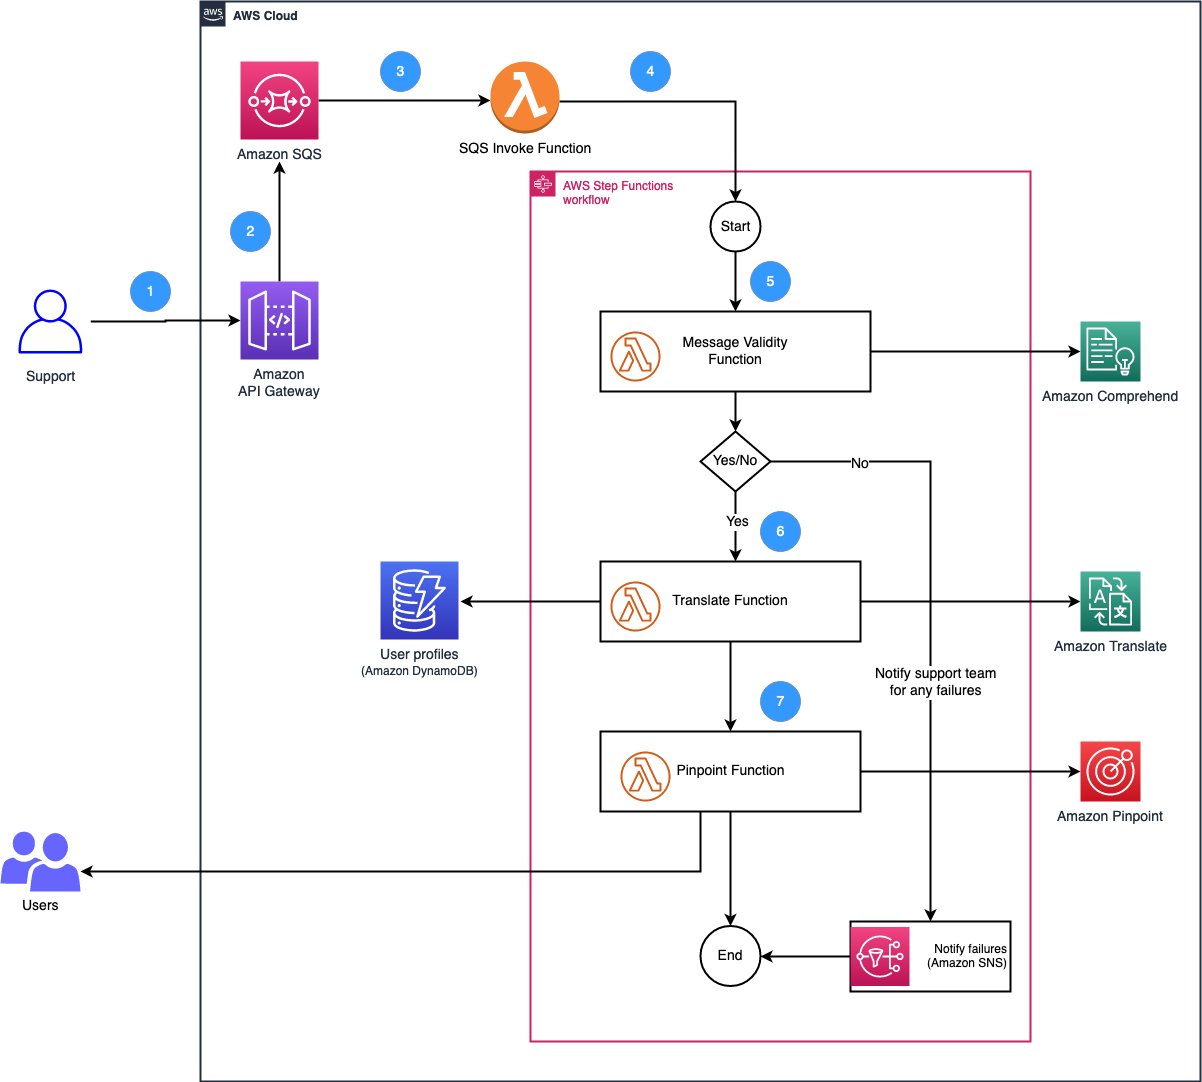The height and width of the screenshot is (1082, 1202).
Task: Select the Amazon Pinpoint icon
Action: point(1109,771)
